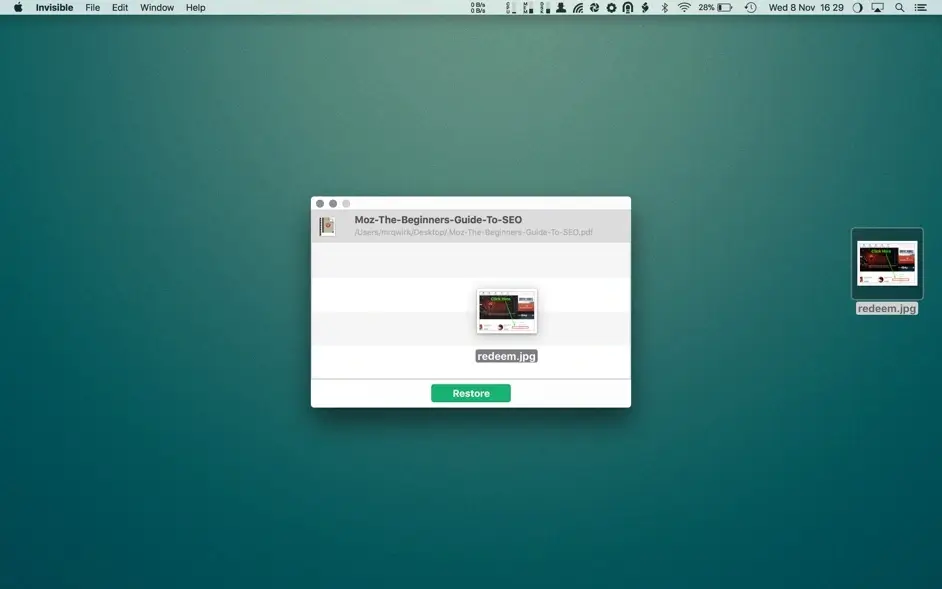The image size is (942, 589).
Task: Click the gear menu bar icon
Action: [x=611, y=8]
